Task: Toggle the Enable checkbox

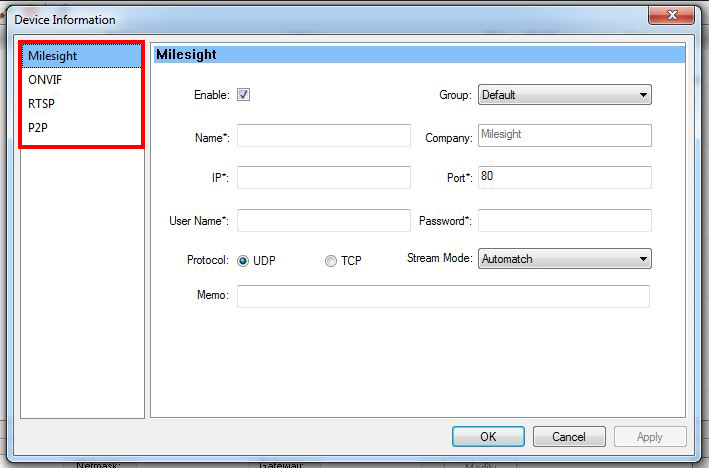Action: (x=243, y=95)
